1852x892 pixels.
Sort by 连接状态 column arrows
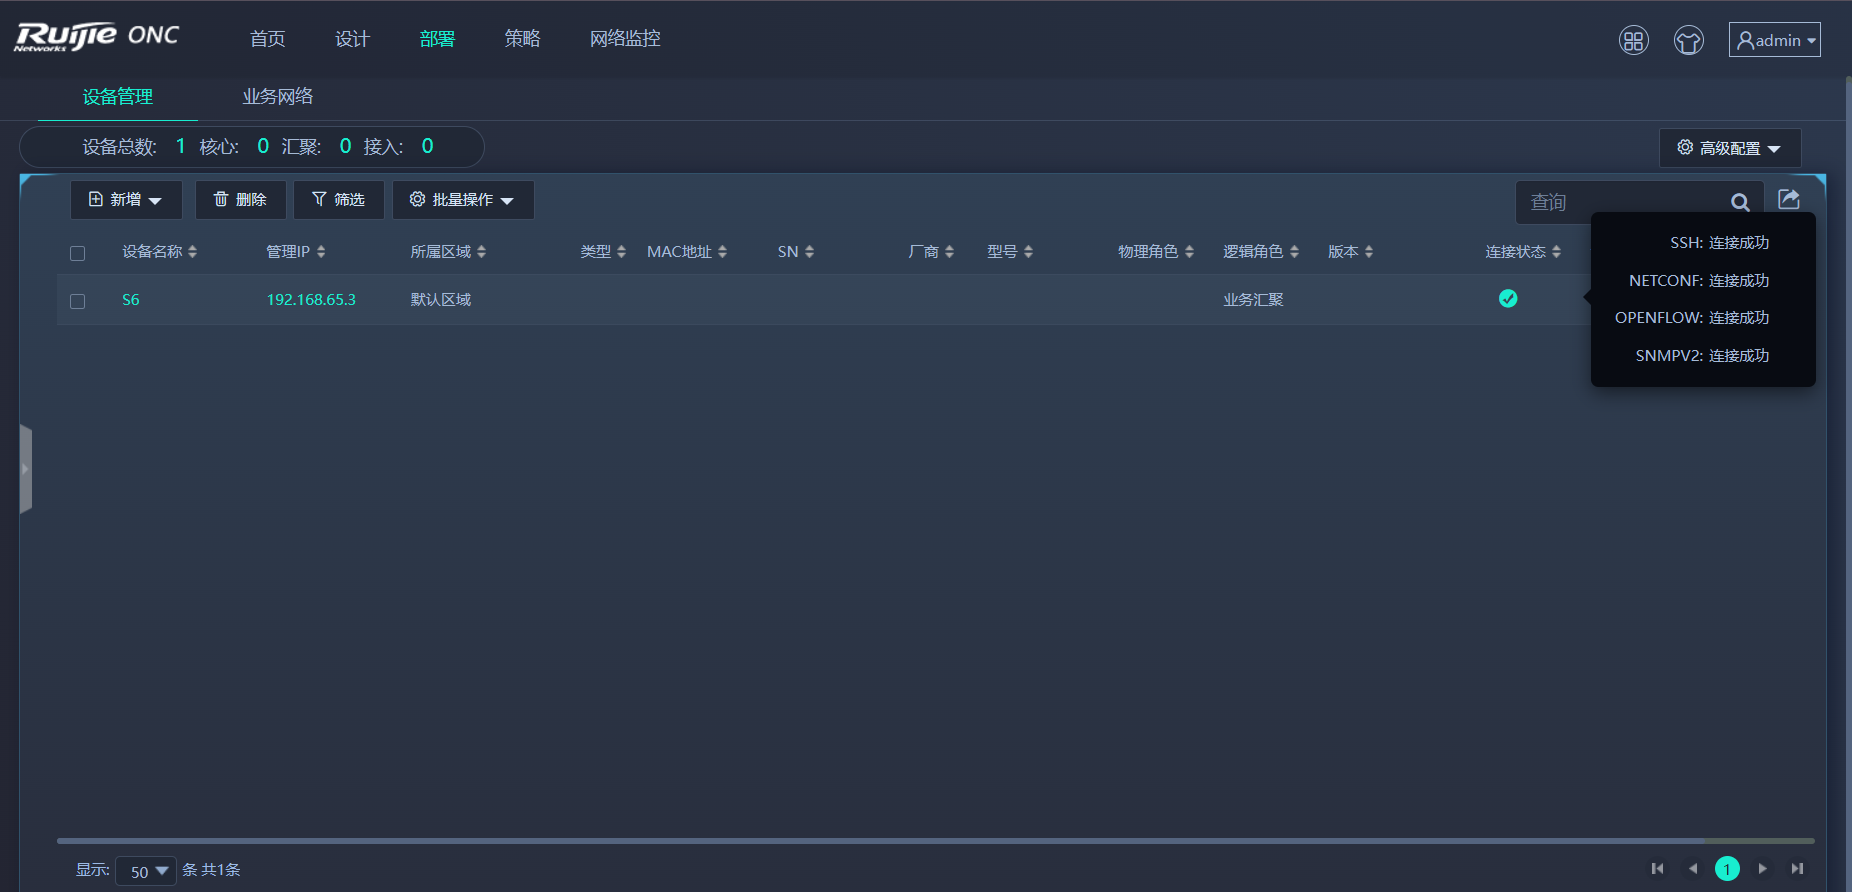click(1556, 252)
